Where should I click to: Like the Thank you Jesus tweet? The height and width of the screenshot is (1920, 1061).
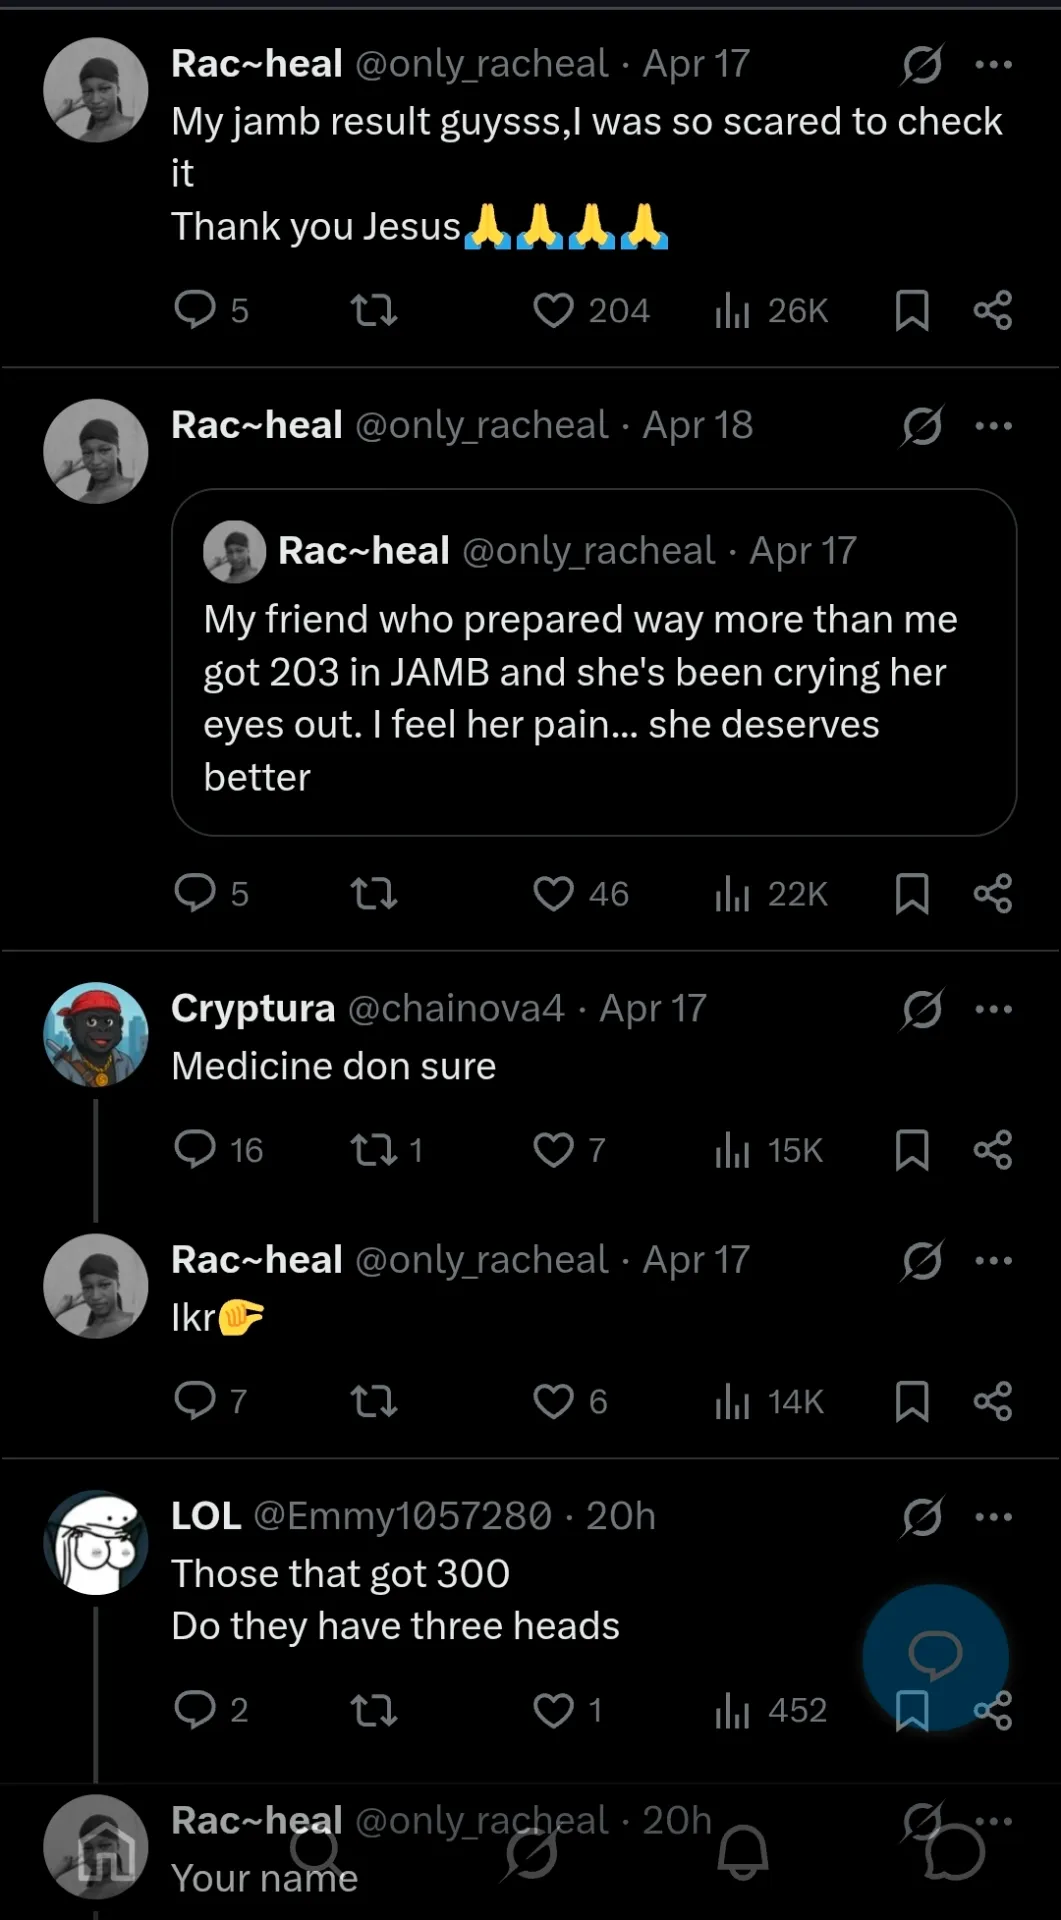coord(553,310)
